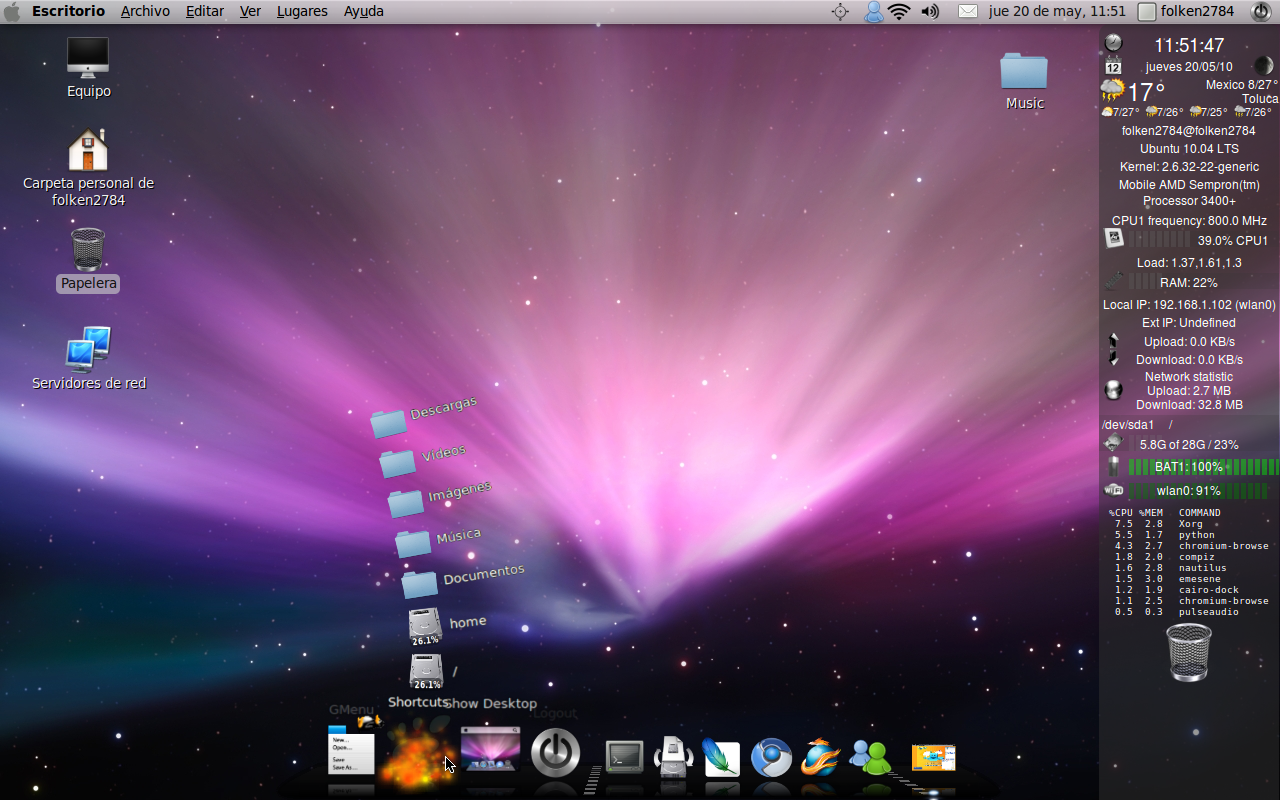Click the shutdown icon at far top-right
The height and width of the screenshot is (800, 1280).
pos(1260,11)
